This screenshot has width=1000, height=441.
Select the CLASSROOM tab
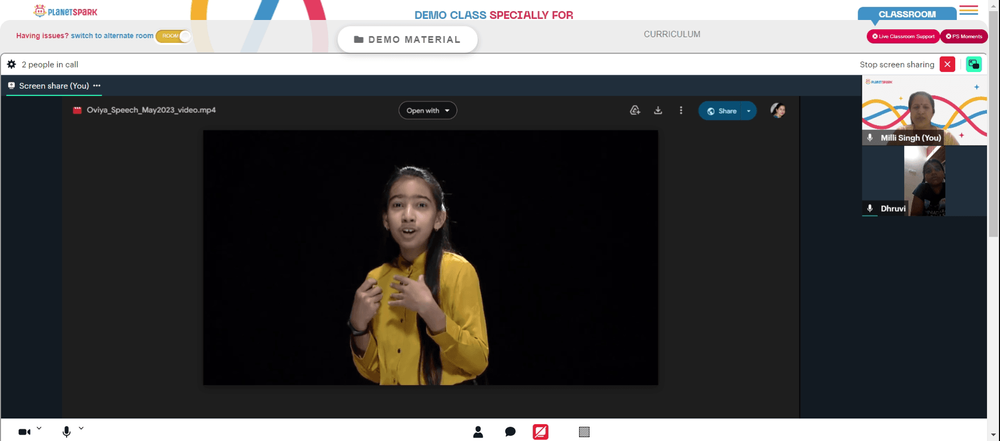pyautogui.click(x=907, y=14)
